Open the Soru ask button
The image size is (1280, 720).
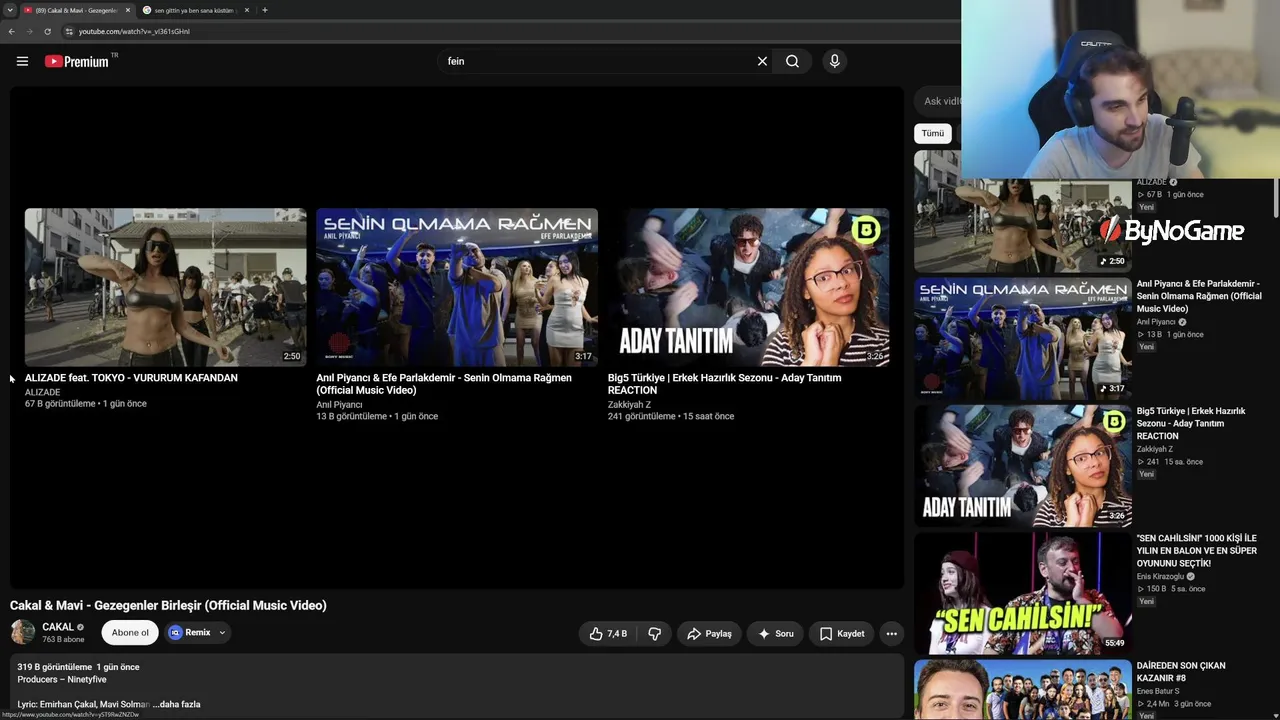click(x=775, y=633)
